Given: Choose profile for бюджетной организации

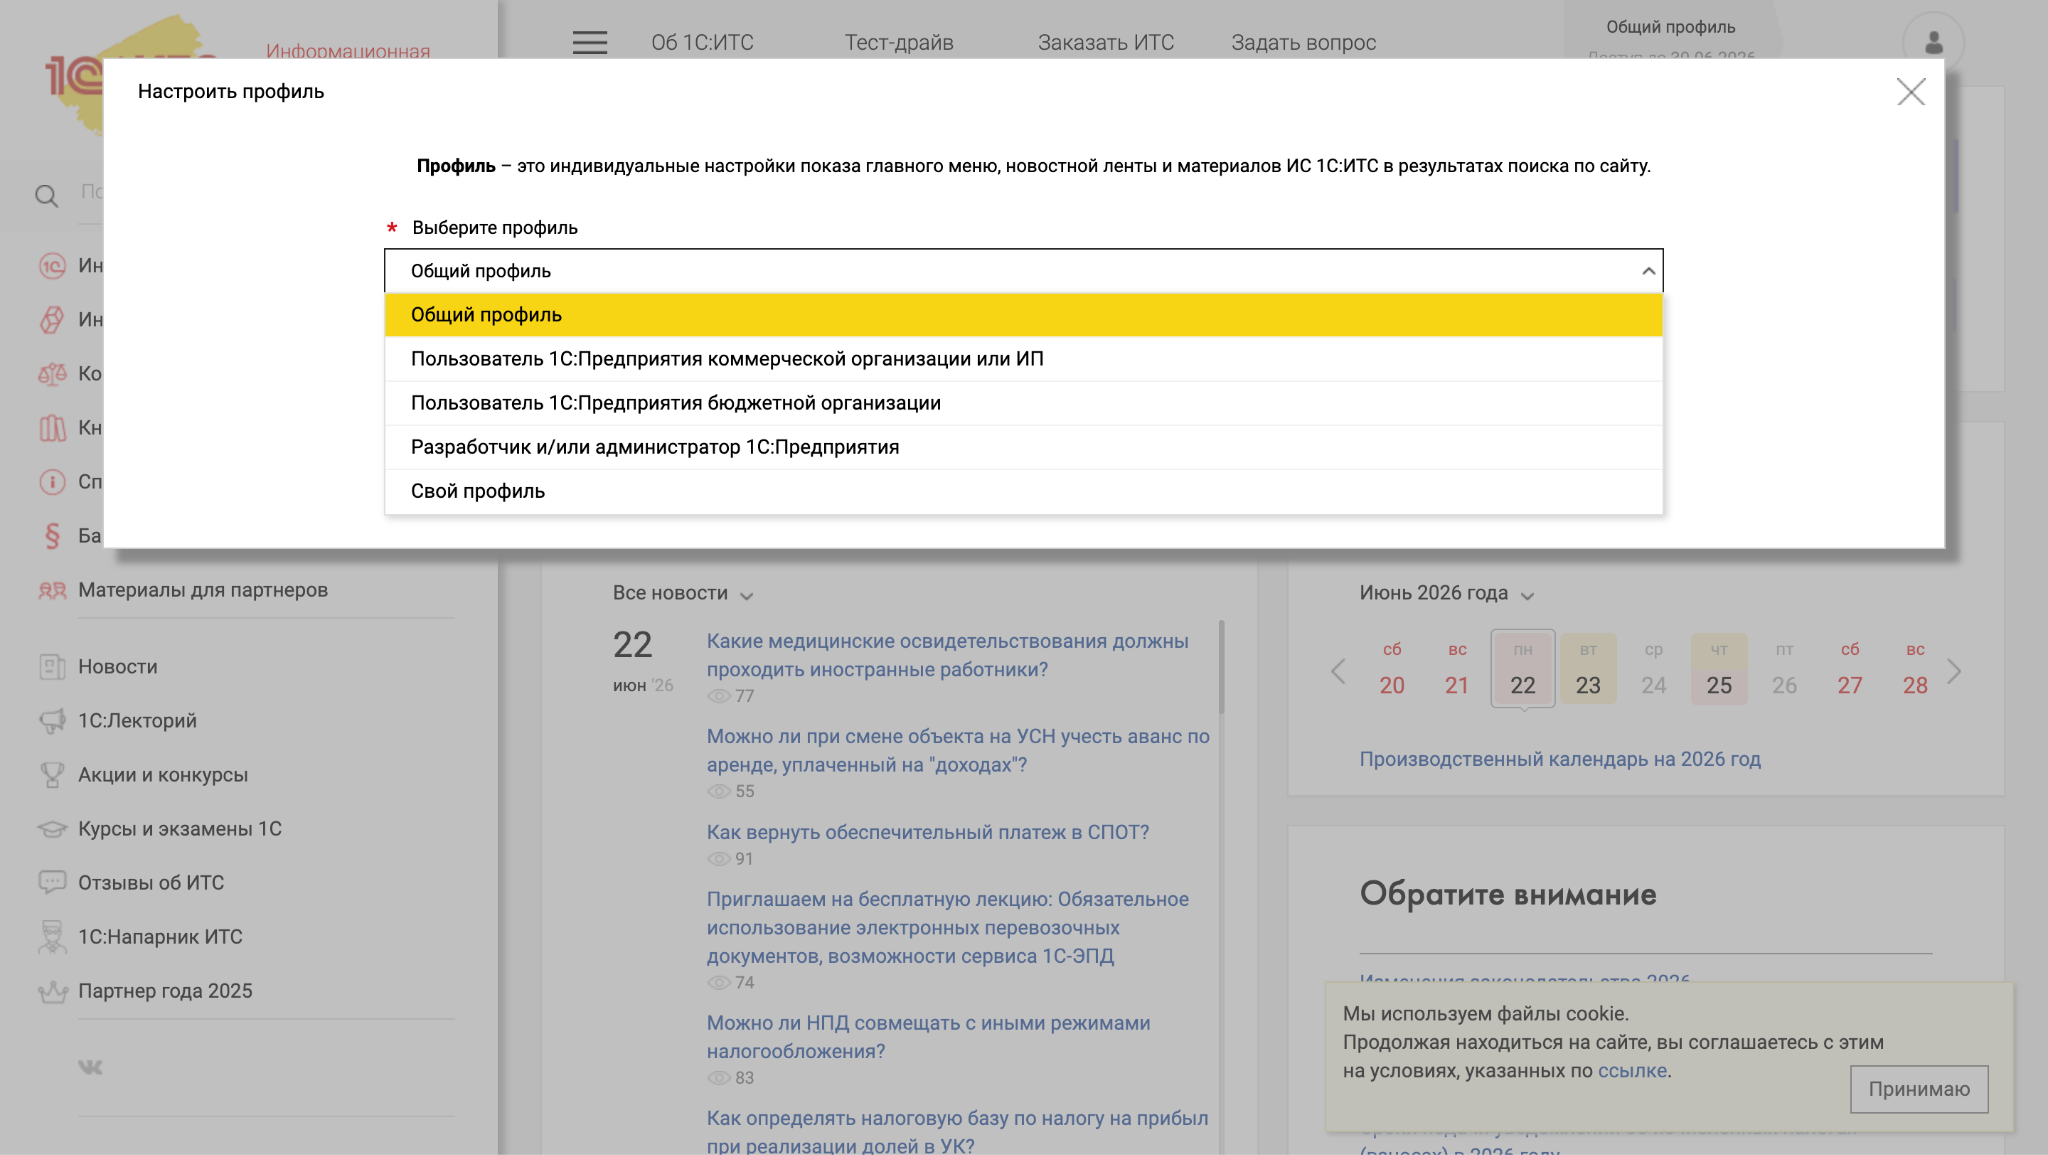Looking at the screenshot, I should pos(1023,403).
